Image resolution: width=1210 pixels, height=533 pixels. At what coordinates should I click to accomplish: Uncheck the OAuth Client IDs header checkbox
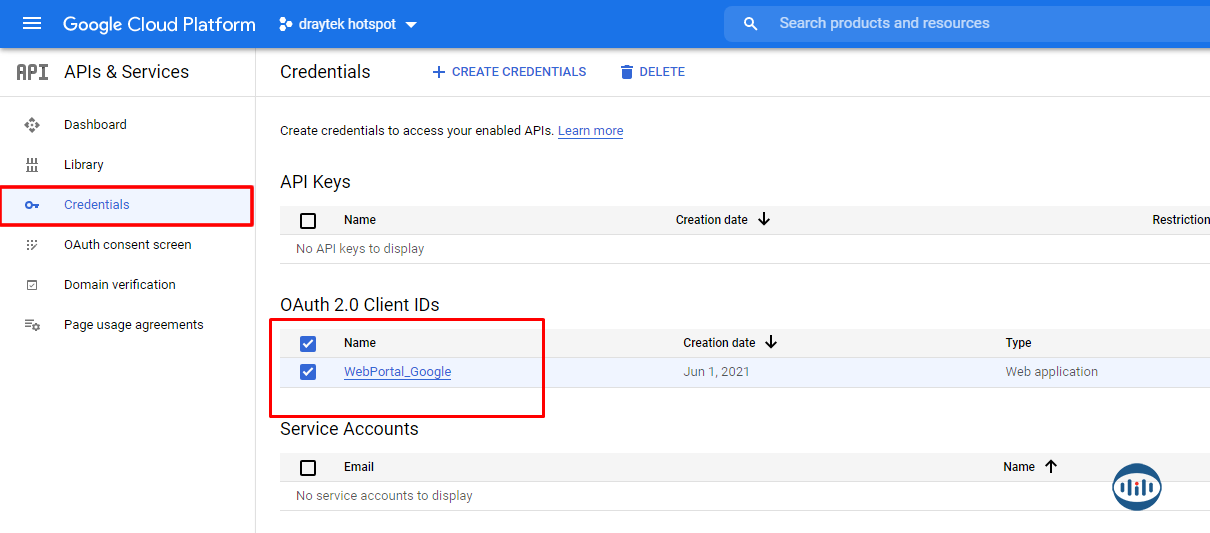308,344
